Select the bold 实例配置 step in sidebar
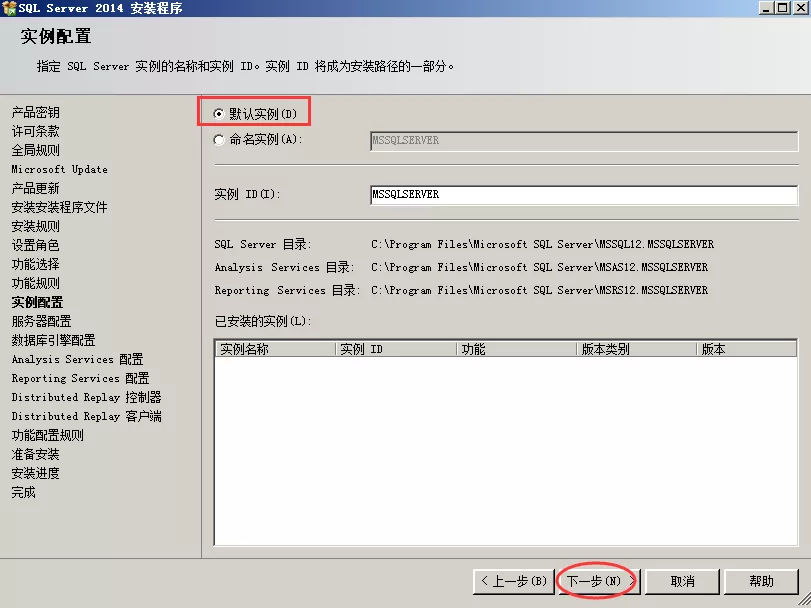This screenshot has width=811, height=608. point(37,302)
